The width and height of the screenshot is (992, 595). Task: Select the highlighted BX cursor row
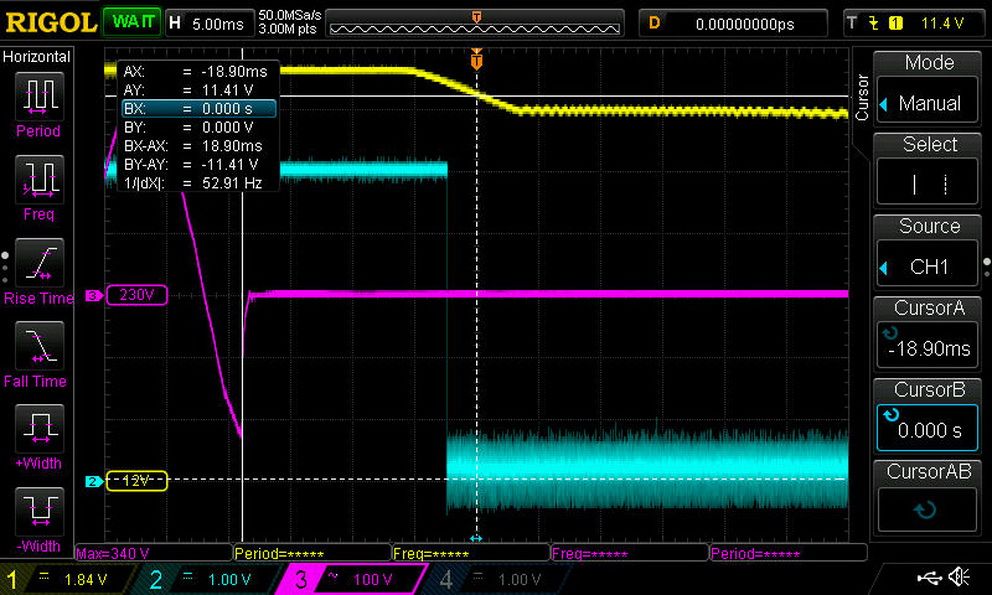coord(199,109)
